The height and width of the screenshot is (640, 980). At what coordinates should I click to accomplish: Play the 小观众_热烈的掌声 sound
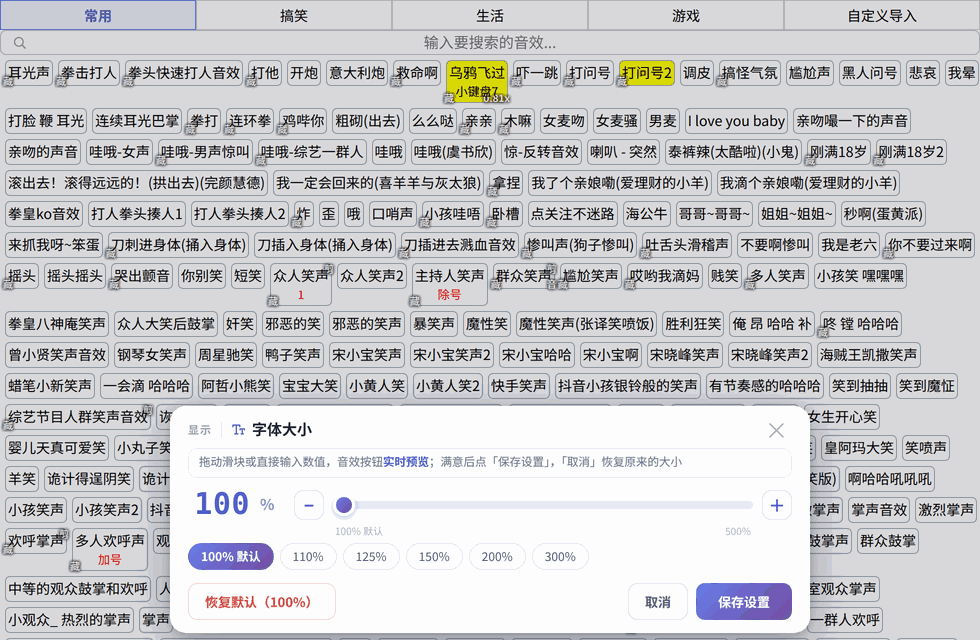69,619
